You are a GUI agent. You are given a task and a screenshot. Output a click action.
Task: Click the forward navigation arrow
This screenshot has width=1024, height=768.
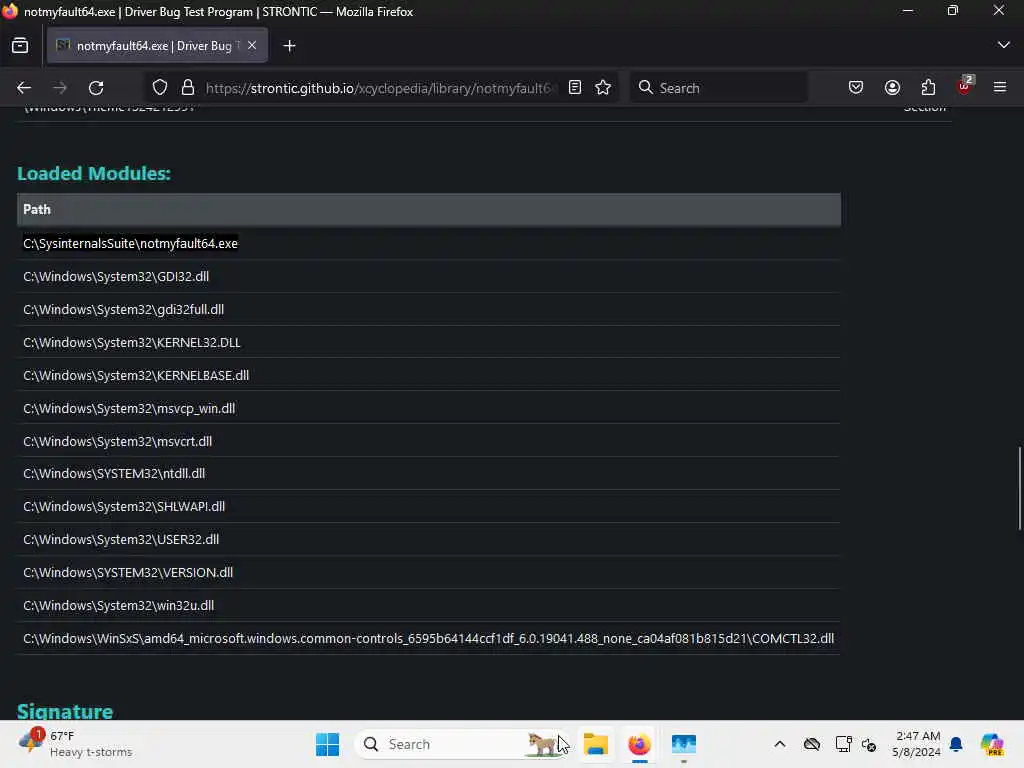pyautogui.click(x=60, y=88)
